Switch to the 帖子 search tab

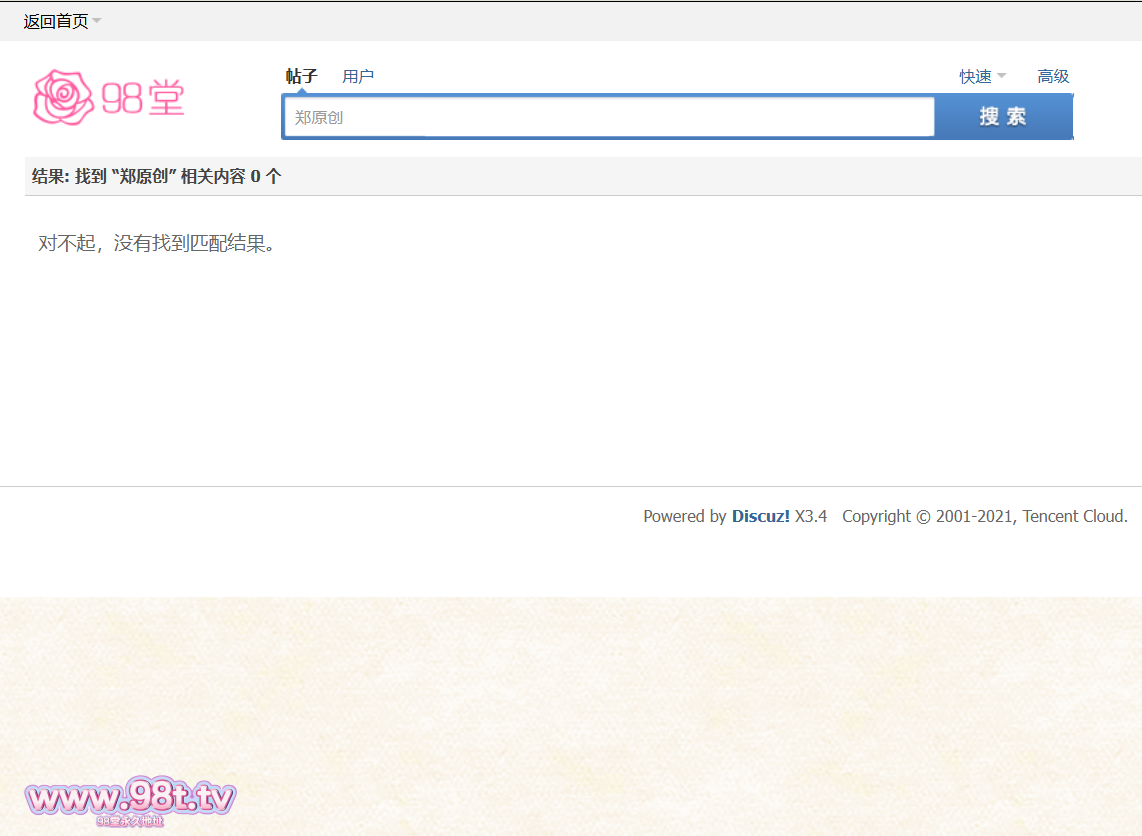tap(301, 76)
